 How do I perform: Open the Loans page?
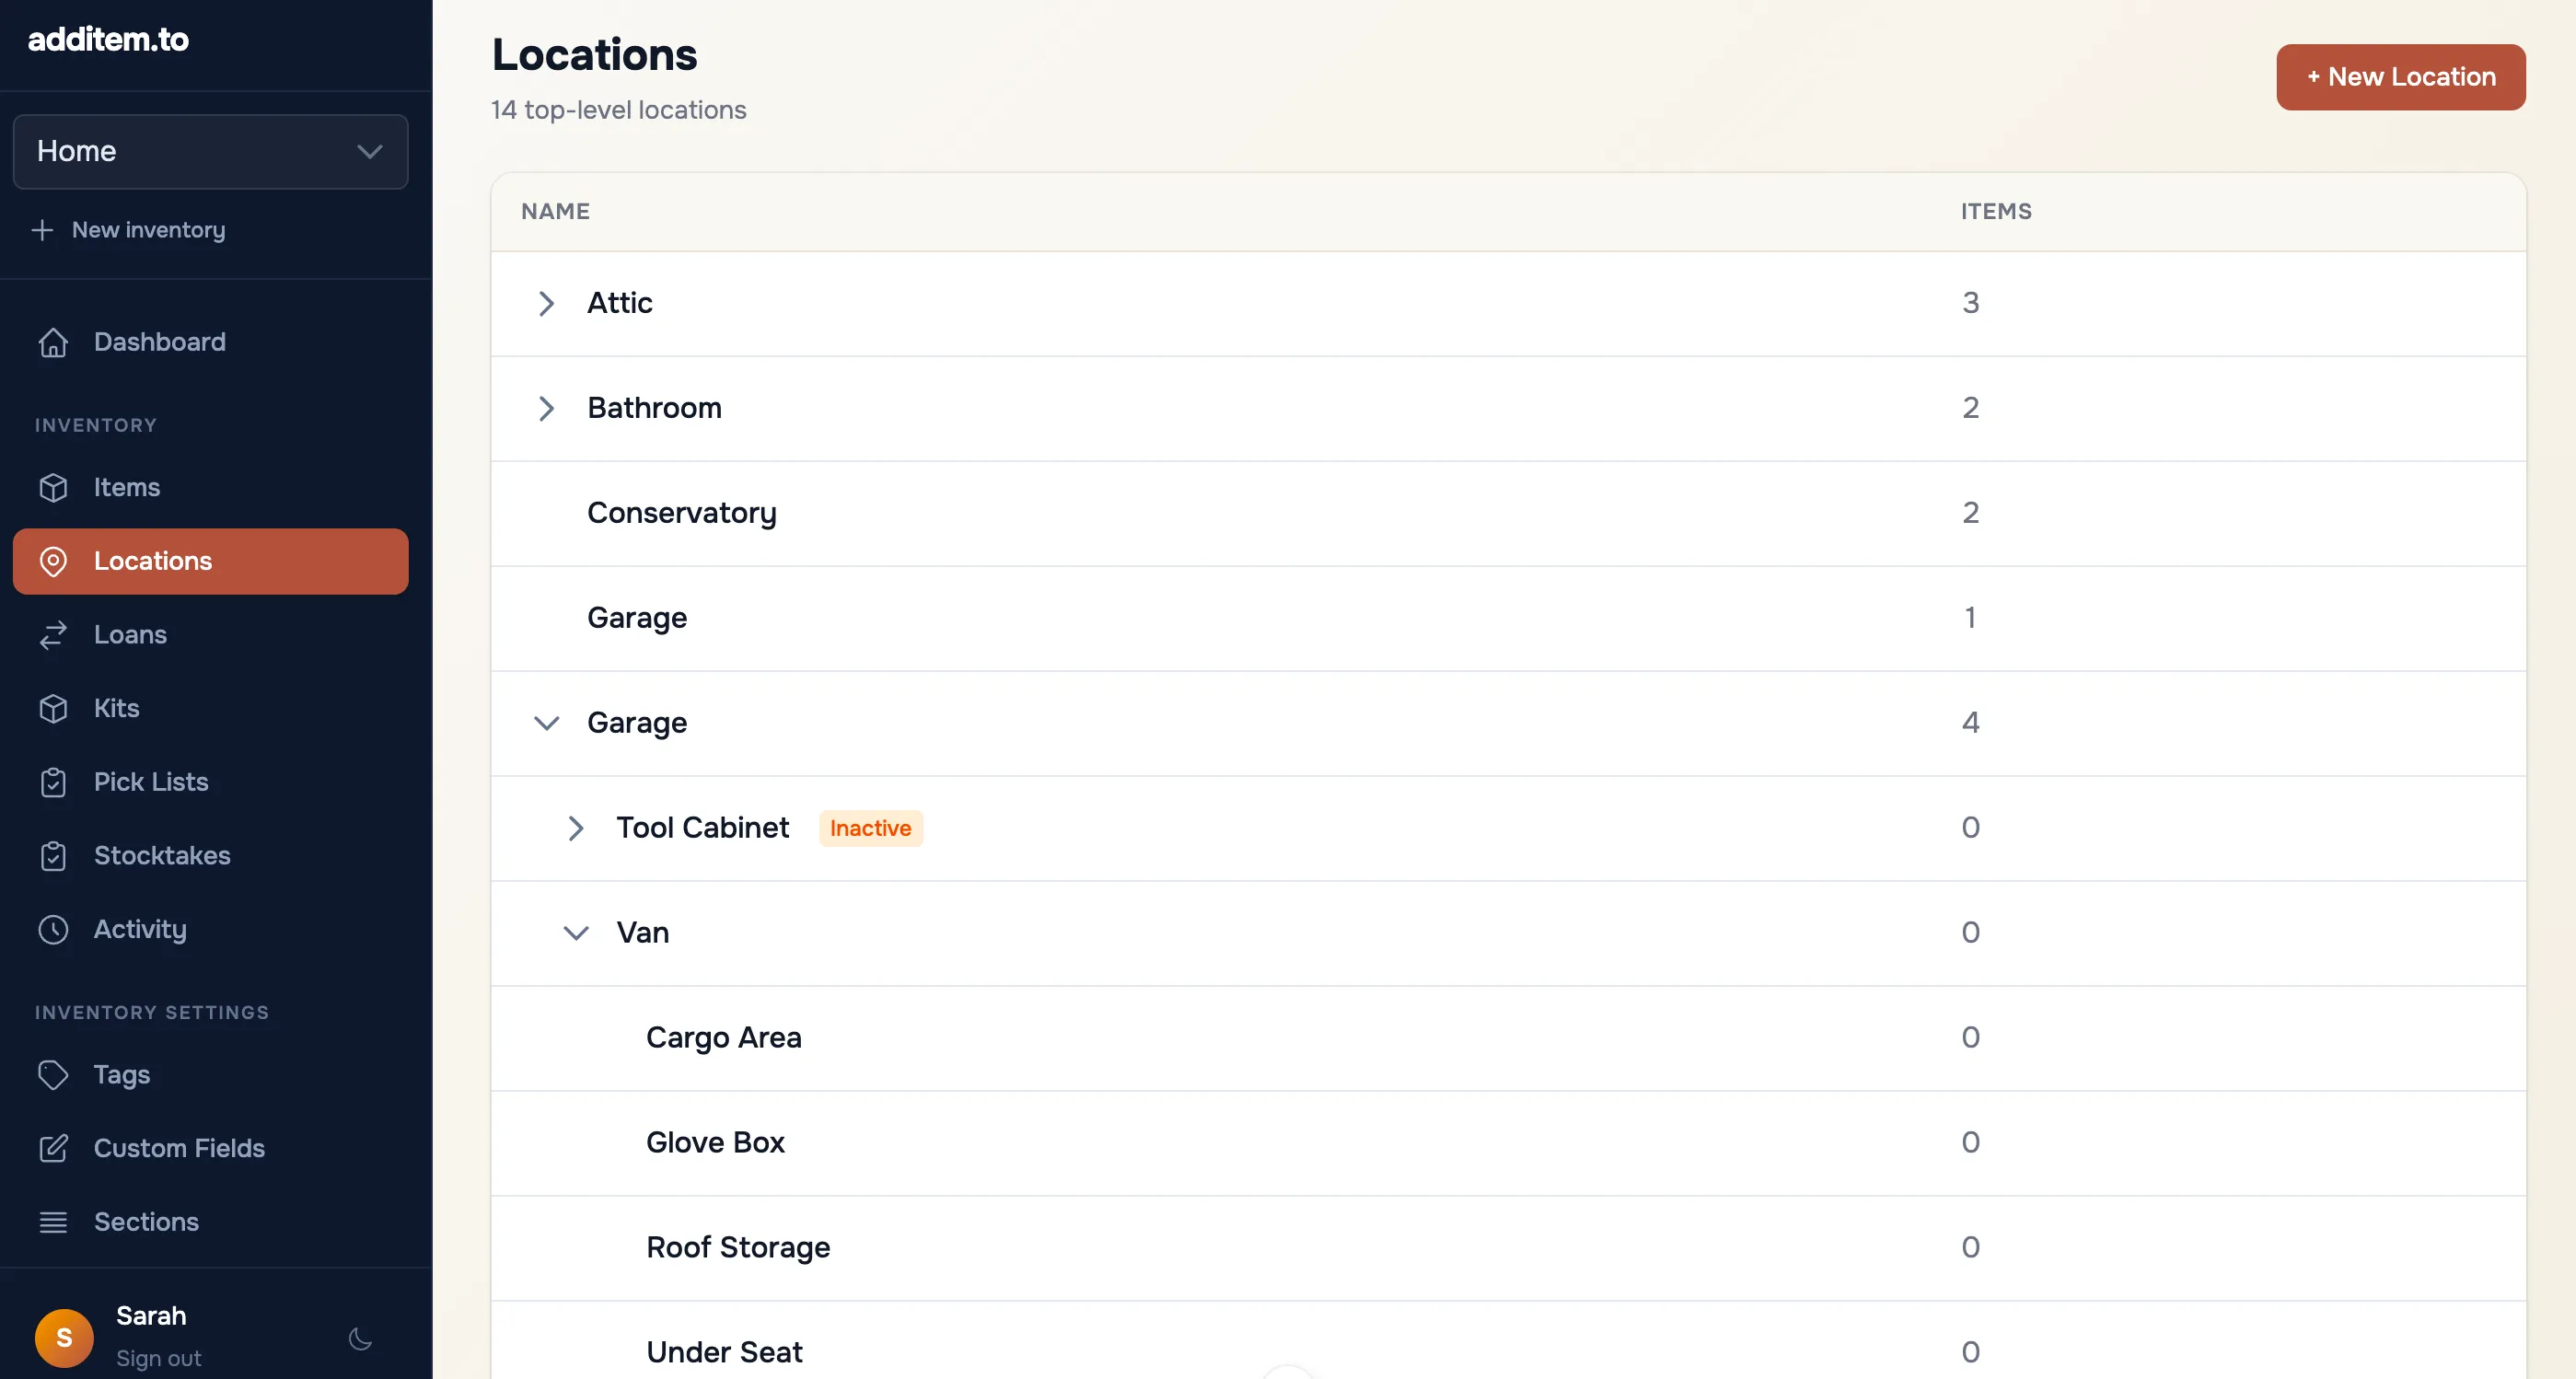211,635
